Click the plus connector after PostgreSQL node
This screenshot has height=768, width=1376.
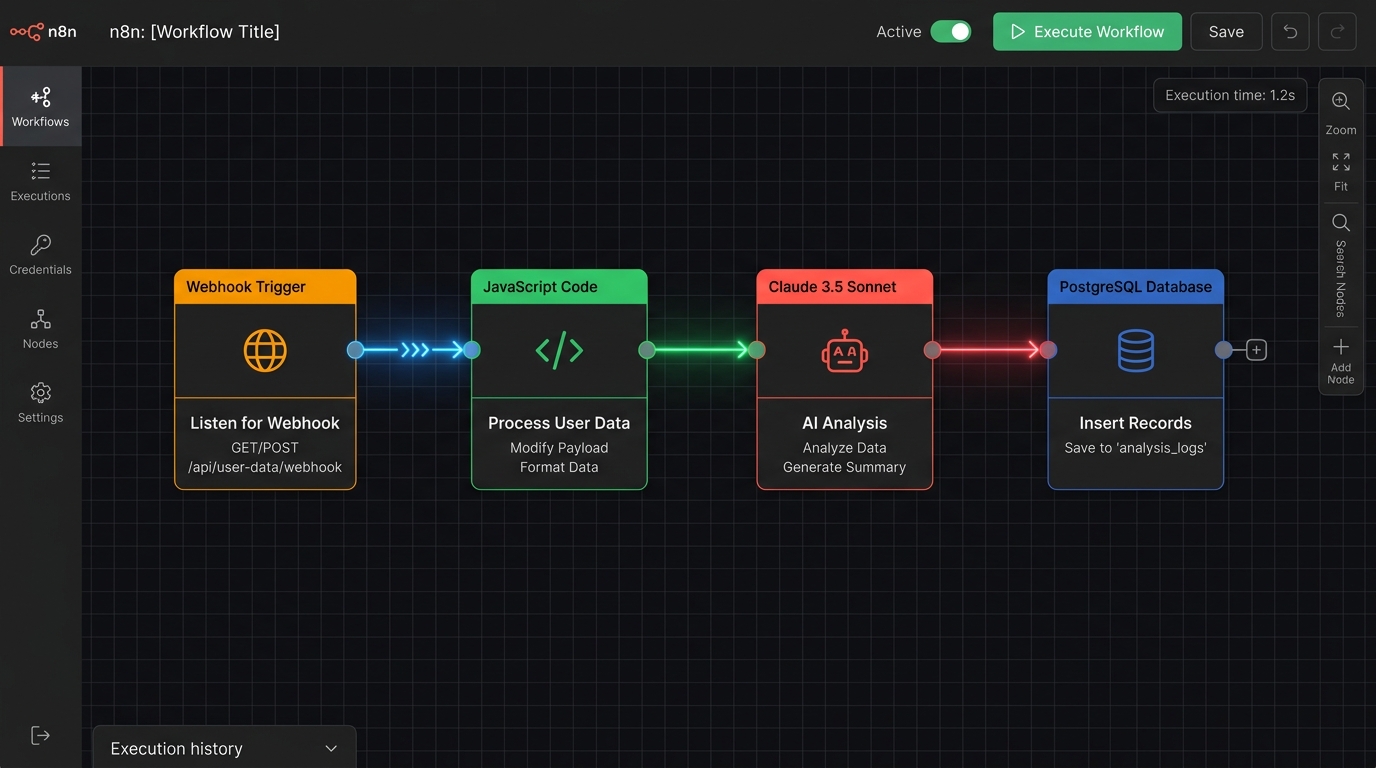tap(1257, 350)
